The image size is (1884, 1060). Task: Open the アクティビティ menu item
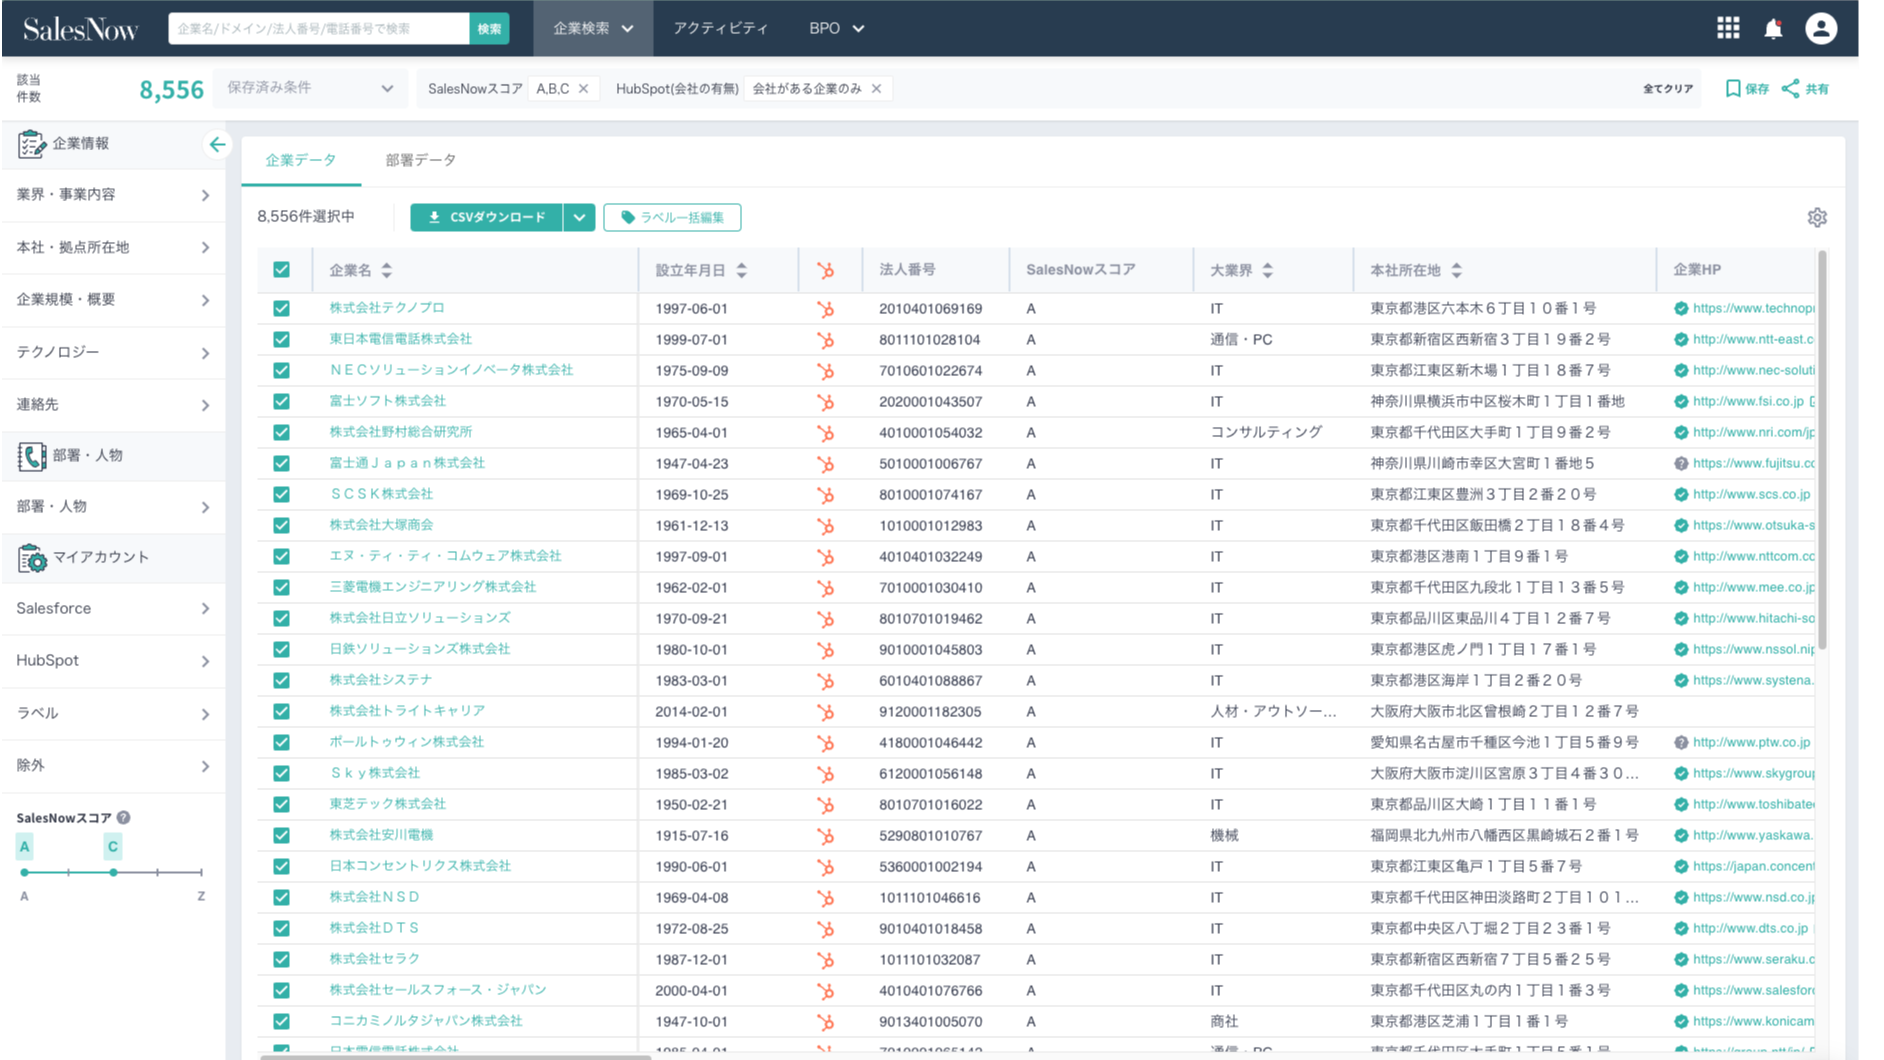[720, 28]
